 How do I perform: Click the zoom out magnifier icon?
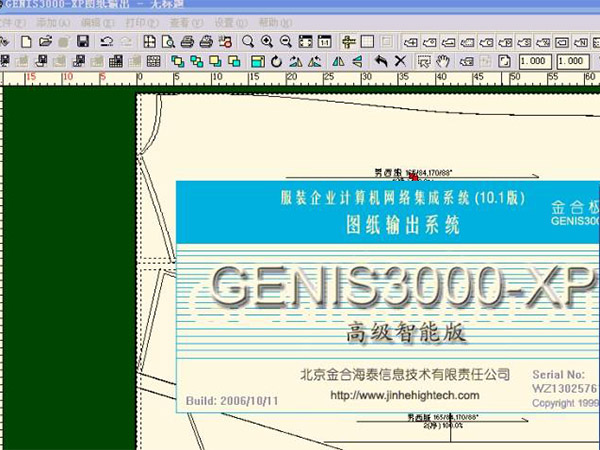click(286, 41)
